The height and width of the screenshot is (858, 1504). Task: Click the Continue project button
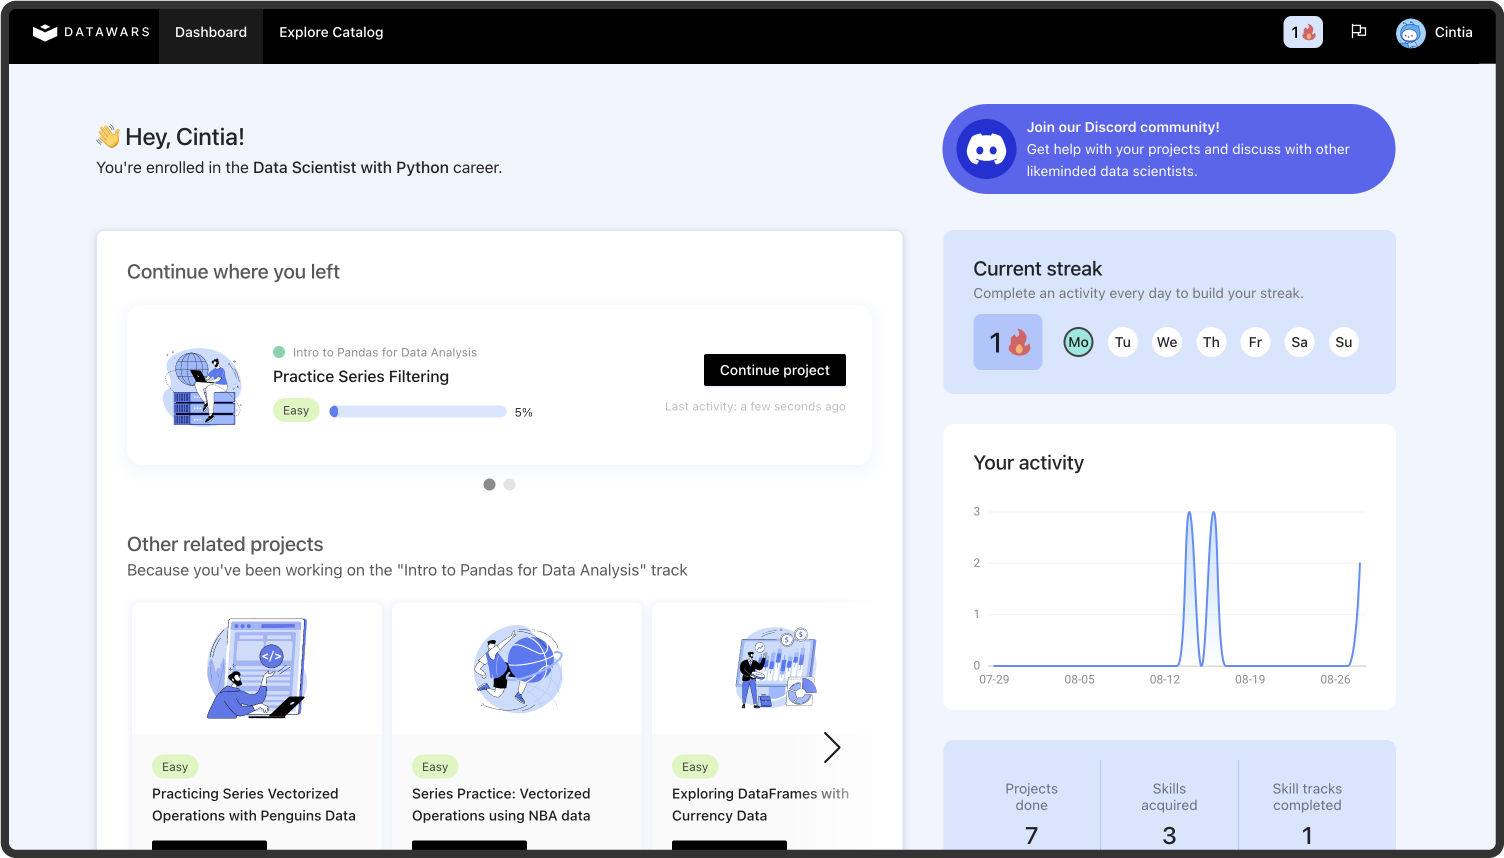click(x=774, y=370)
